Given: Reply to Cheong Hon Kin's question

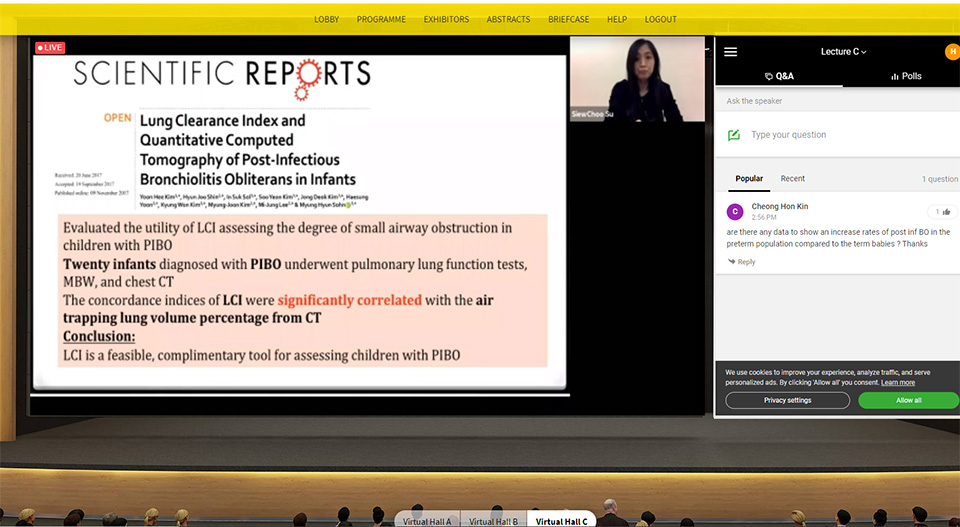Looking at the screenshot, I should click(741, 262).
